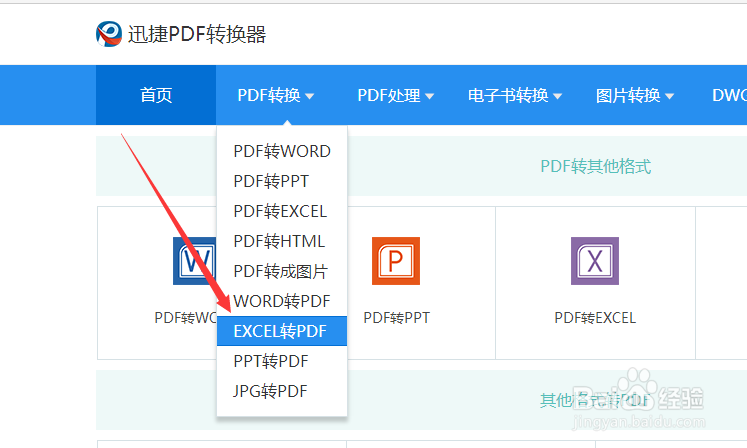The height and width of the screenshot is (448, 747).
Task: Click the PDF转PPT card label
Action: click(396, 318)
